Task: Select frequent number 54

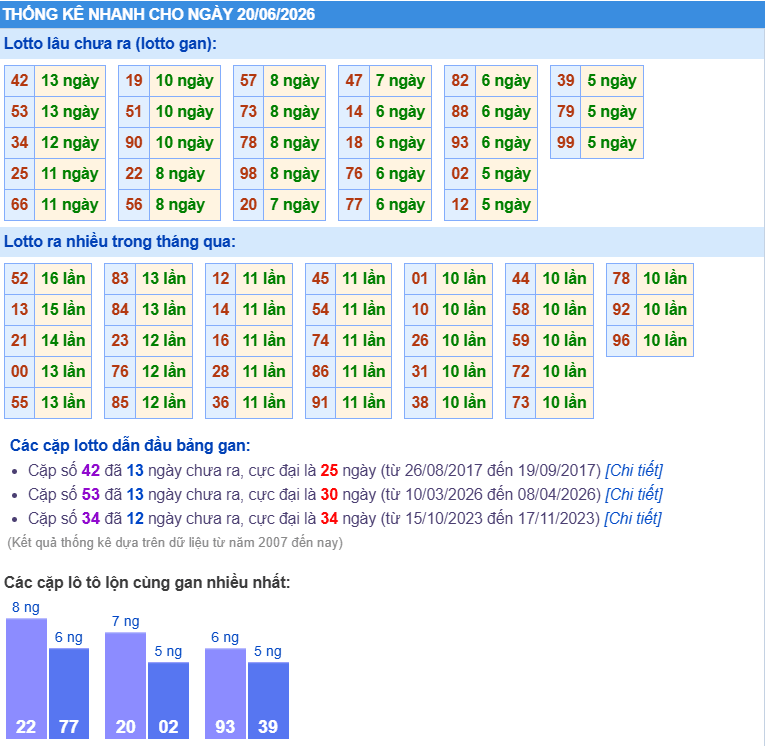Action: tap(321, 309)
